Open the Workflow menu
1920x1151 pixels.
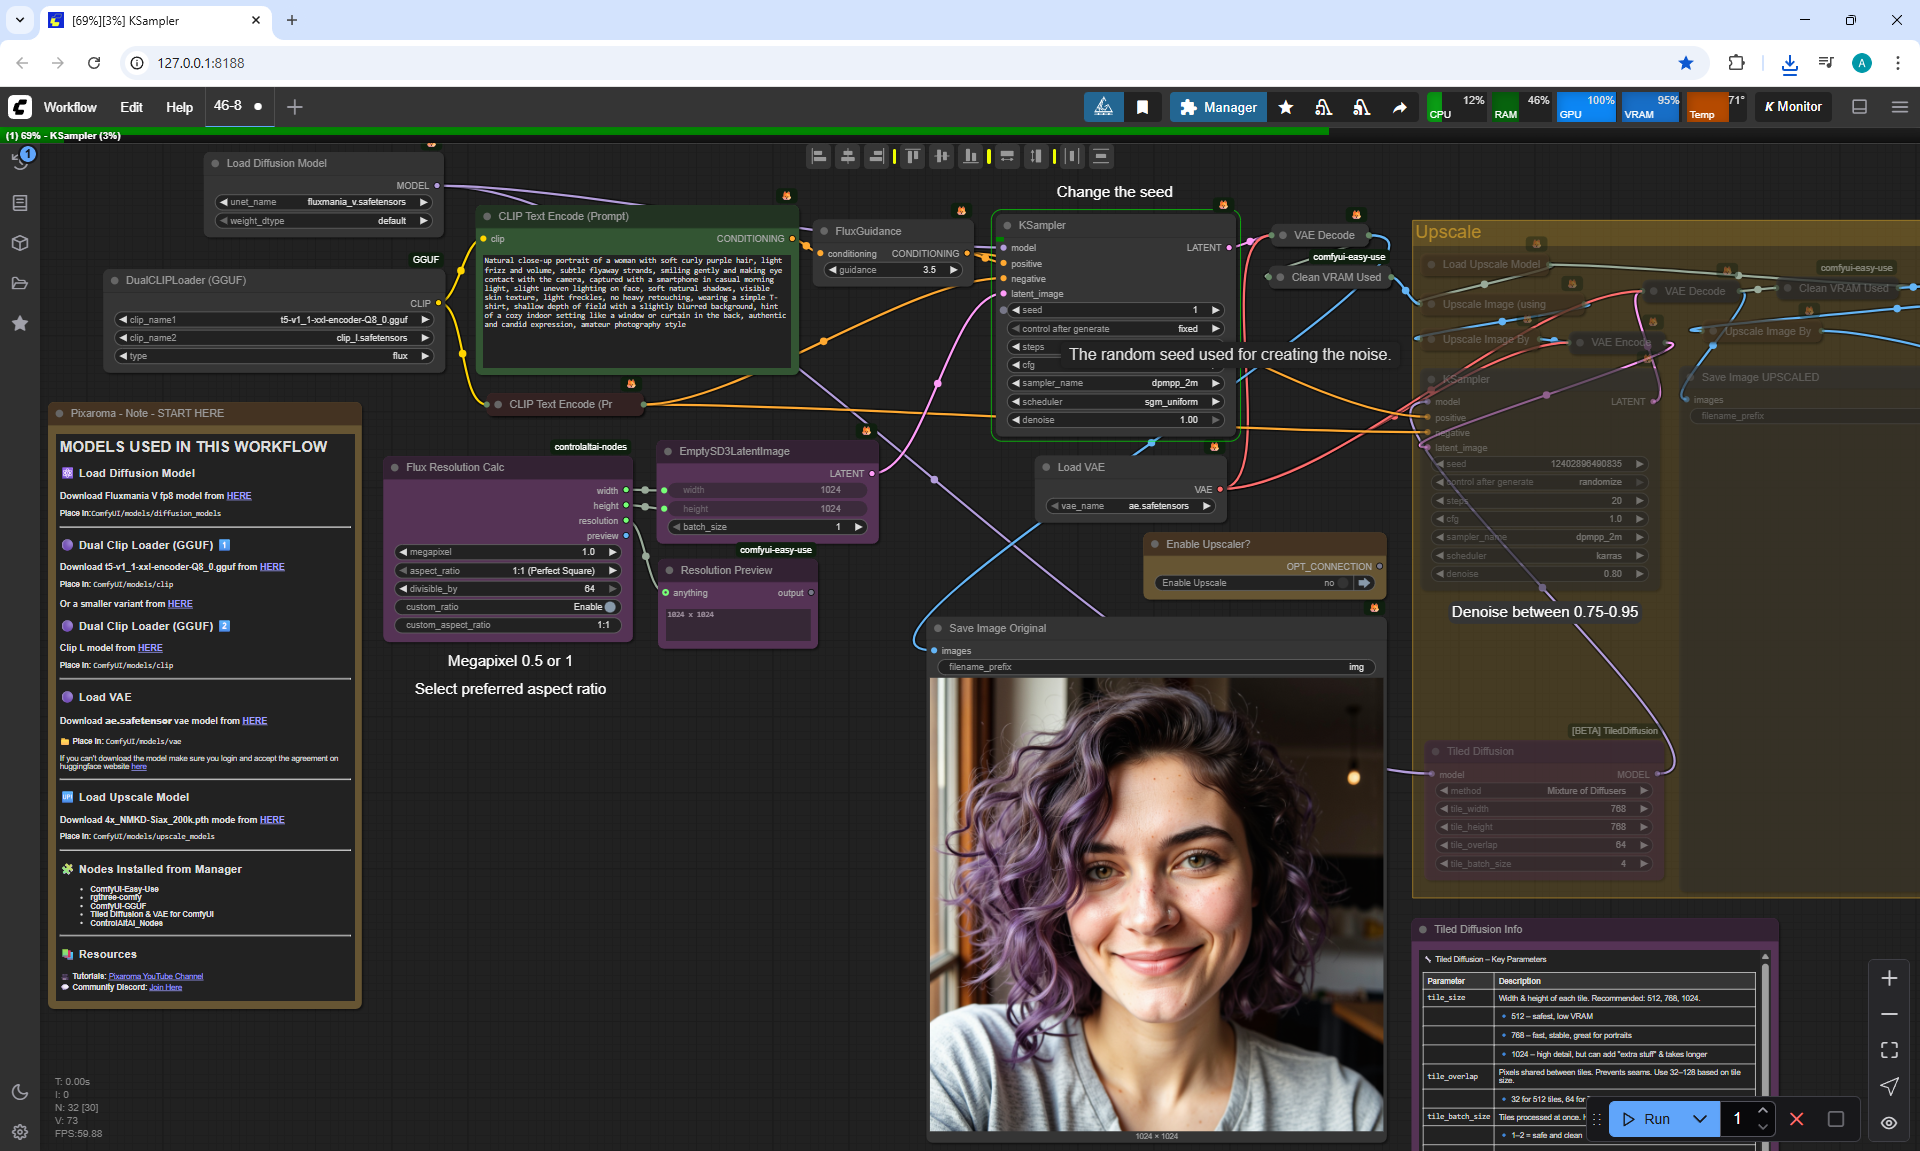[70, 107]
